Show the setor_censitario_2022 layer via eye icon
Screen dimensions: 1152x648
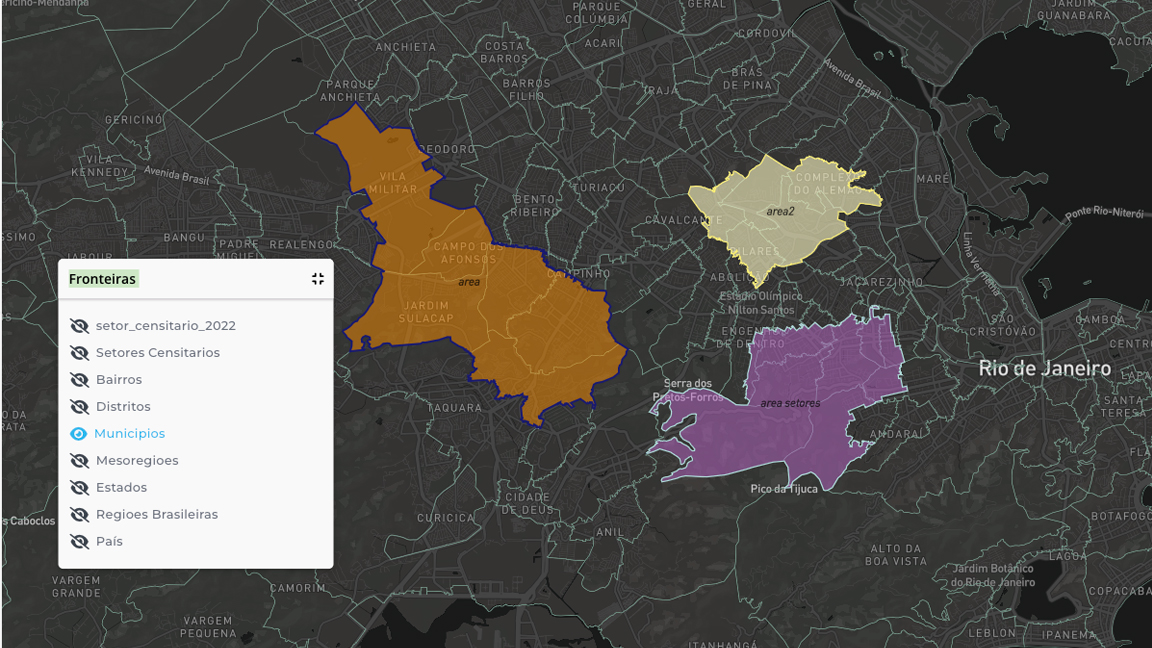[x=80, y=326]
